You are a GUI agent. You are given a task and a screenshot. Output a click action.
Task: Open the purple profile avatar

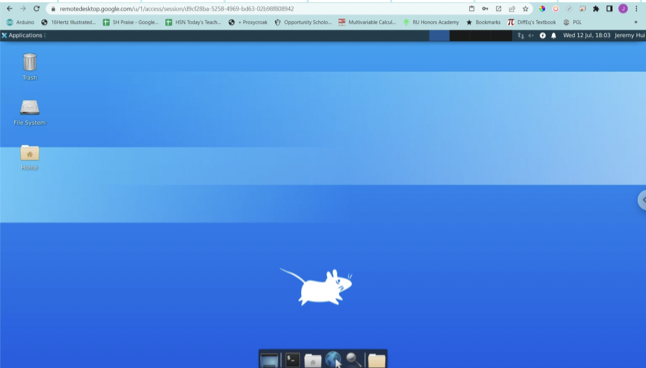(623, 9)
